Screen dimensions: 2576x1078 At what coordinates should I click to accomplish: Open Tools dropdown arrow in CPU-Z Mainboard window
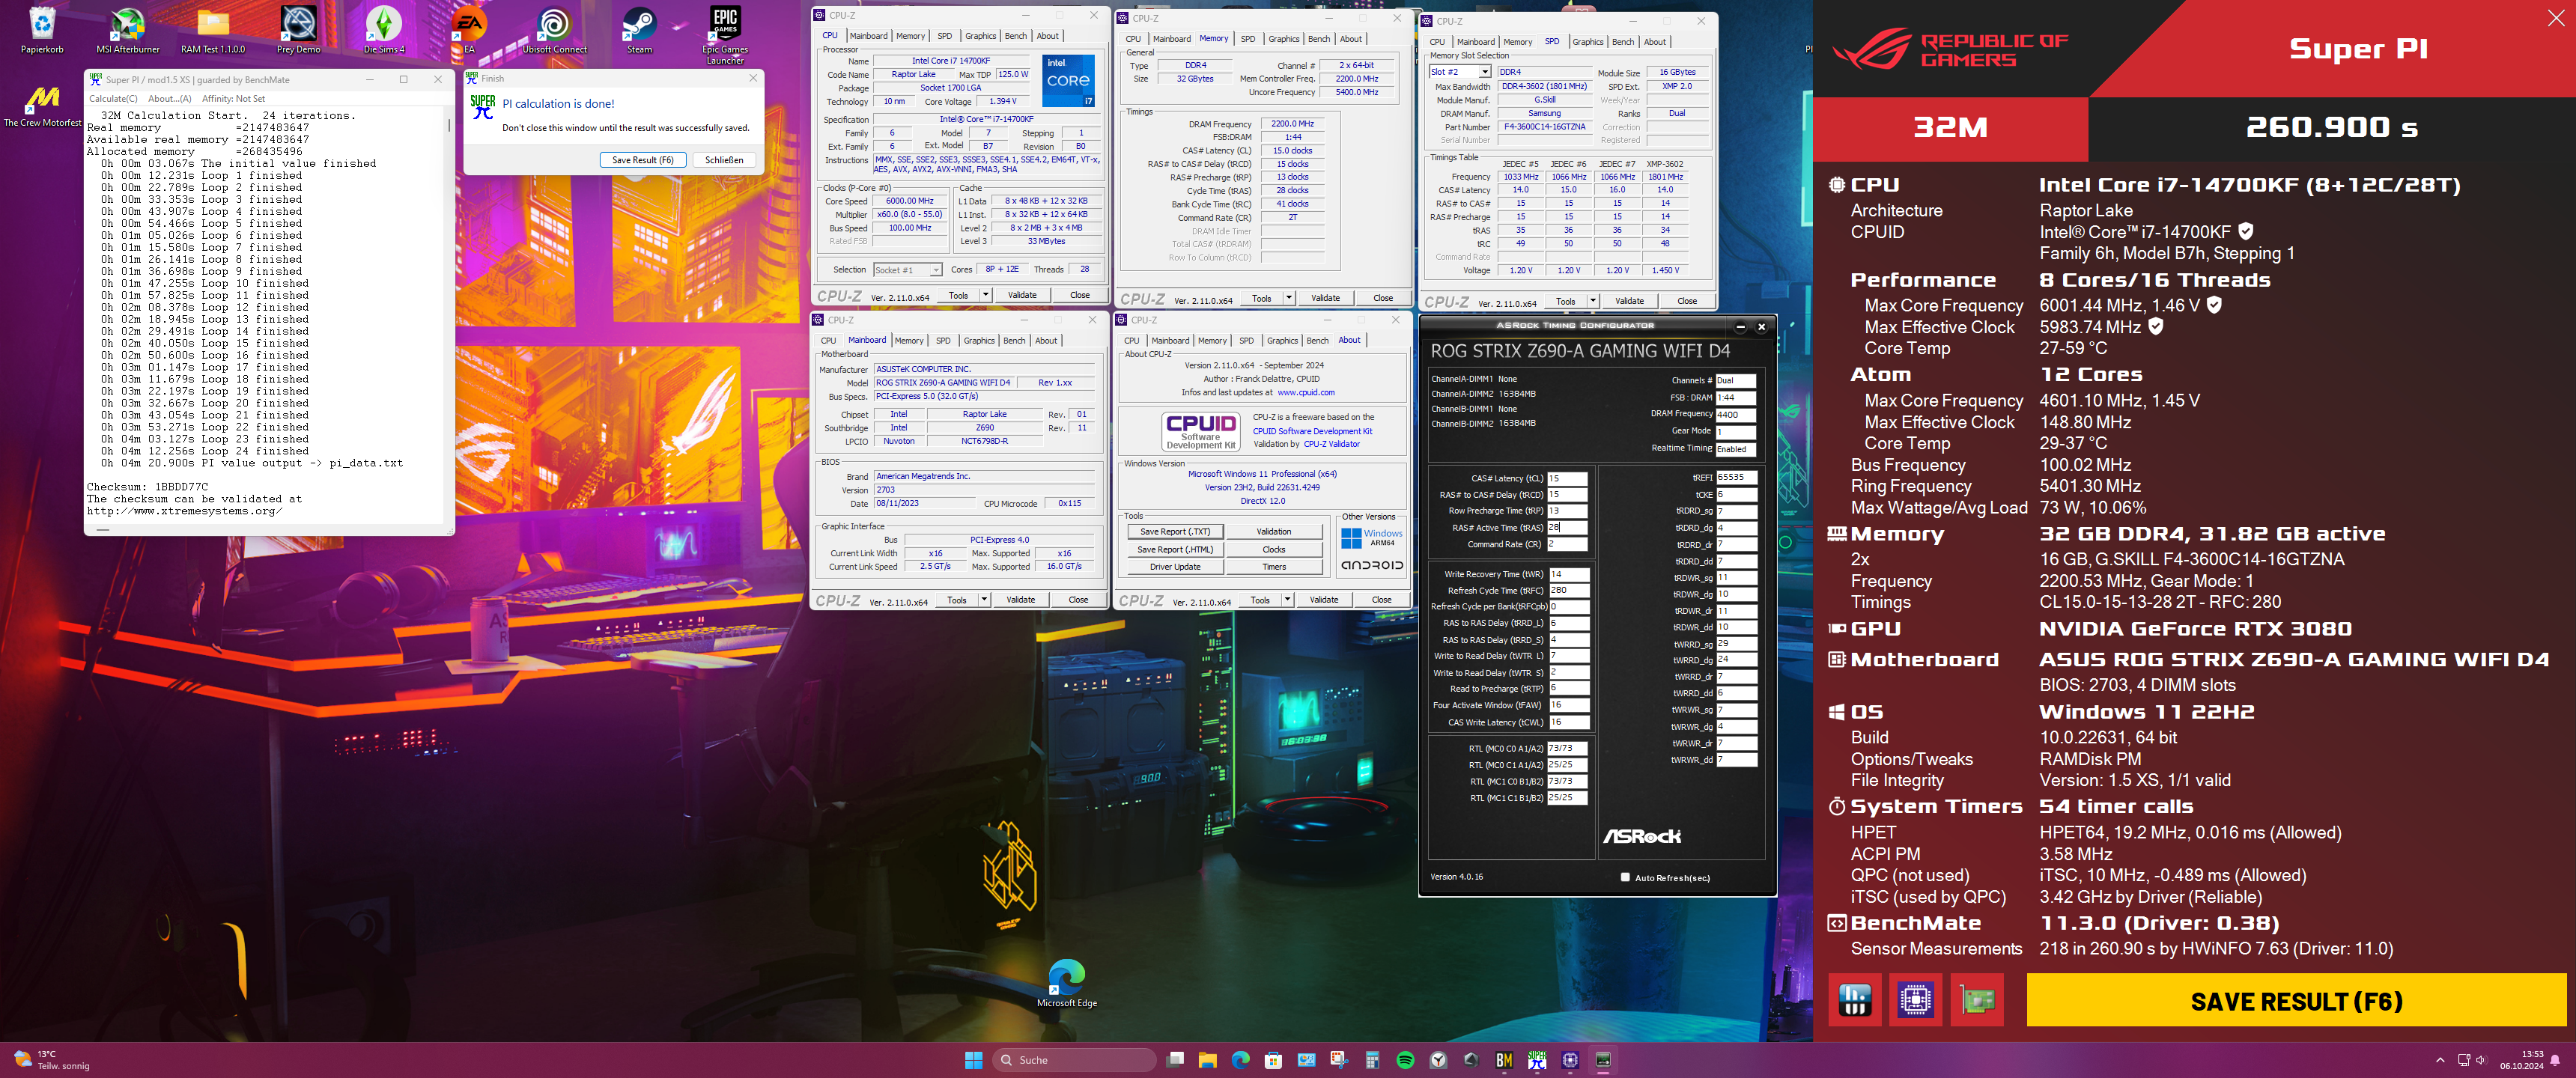tap(985, 600)
